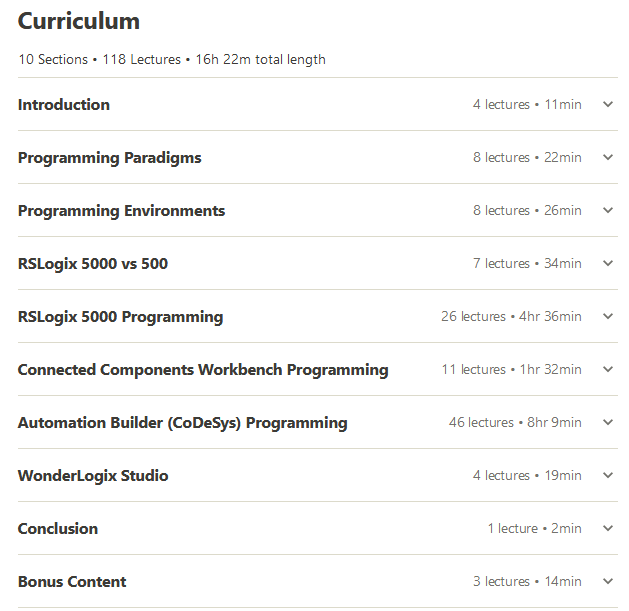The image size is (629, 611).
Task: Expand the RSLogix 5000 Programming chevron
Action: click(608, 316)
